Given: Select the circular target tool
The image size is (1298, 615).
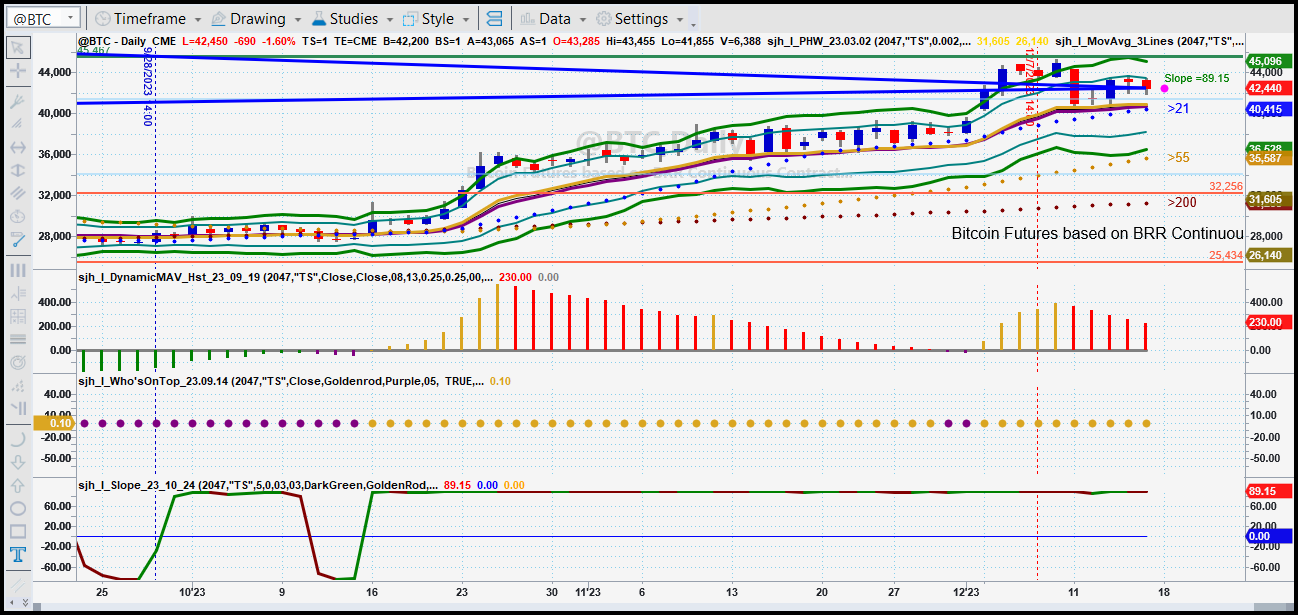Looking at the screenshot, I should coord(18,362).
